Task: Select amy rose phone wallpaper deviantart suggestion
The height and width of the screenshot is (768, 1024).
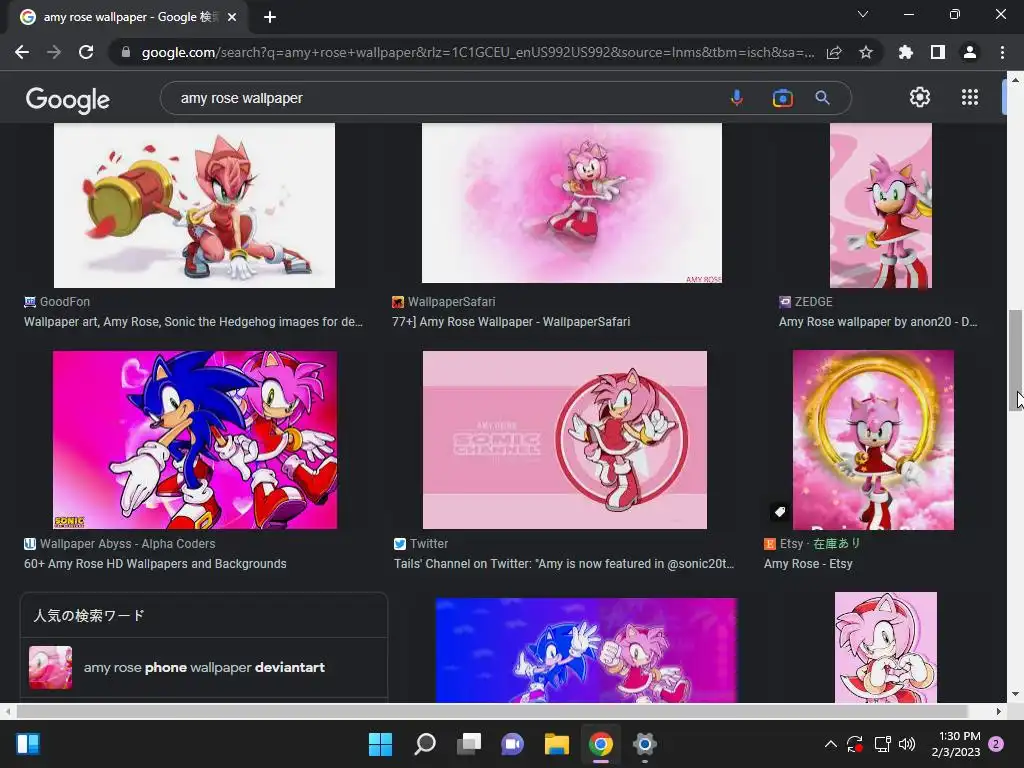Action: [204, 667]
